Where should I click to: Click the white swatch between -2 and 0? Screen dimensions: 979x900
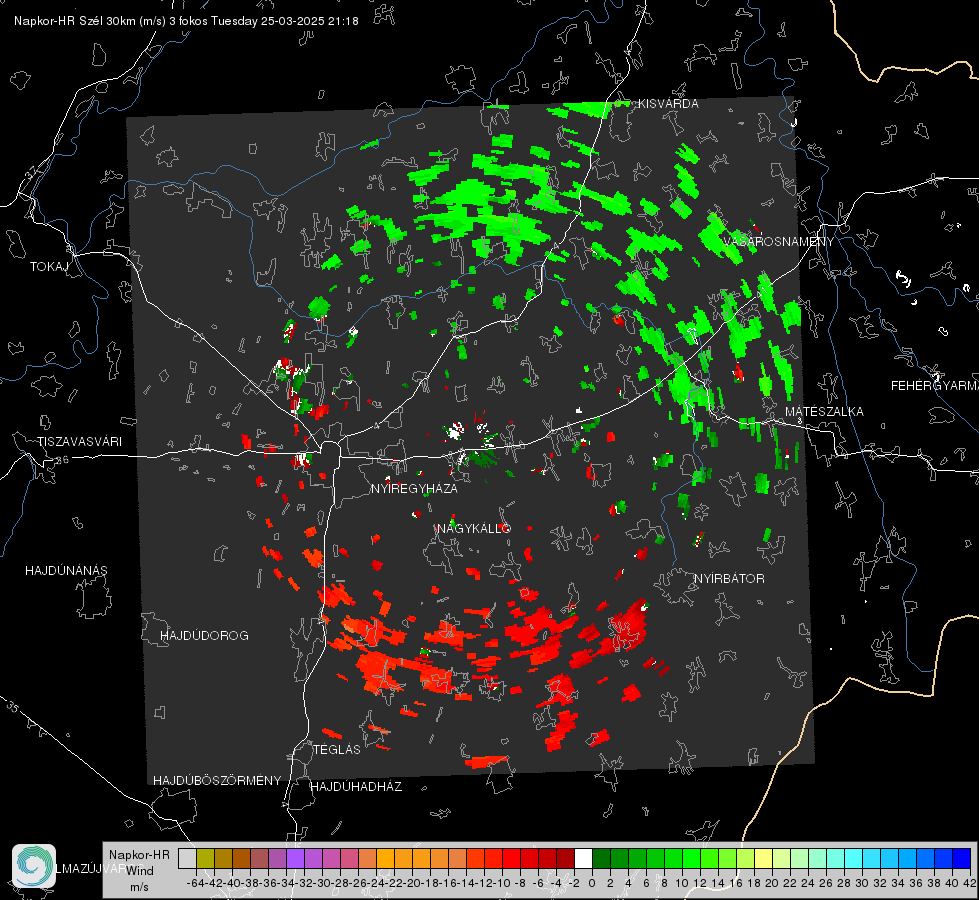tap(583, 858)
